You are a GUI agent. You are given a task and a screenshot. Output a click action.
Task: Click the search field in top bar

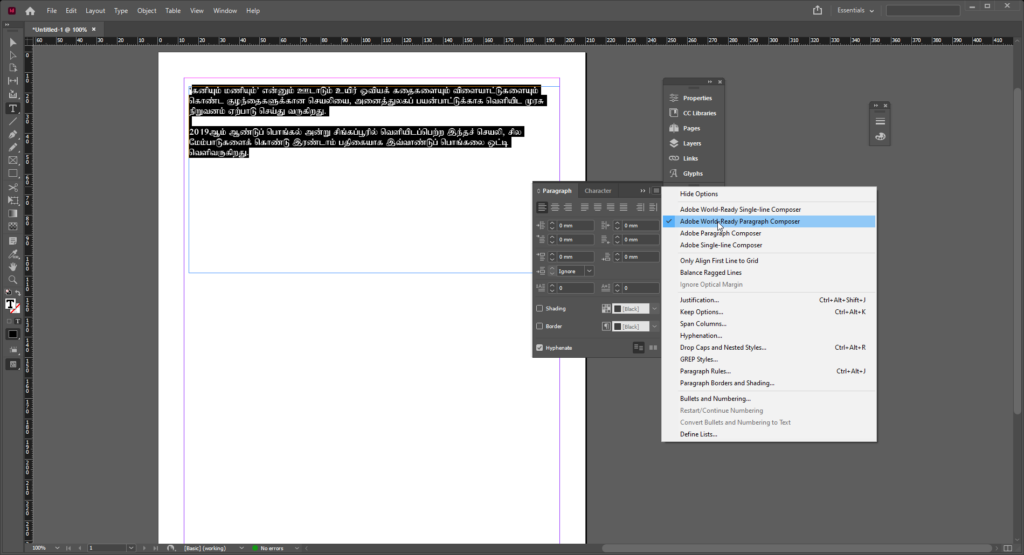click(x=923, y=10)
